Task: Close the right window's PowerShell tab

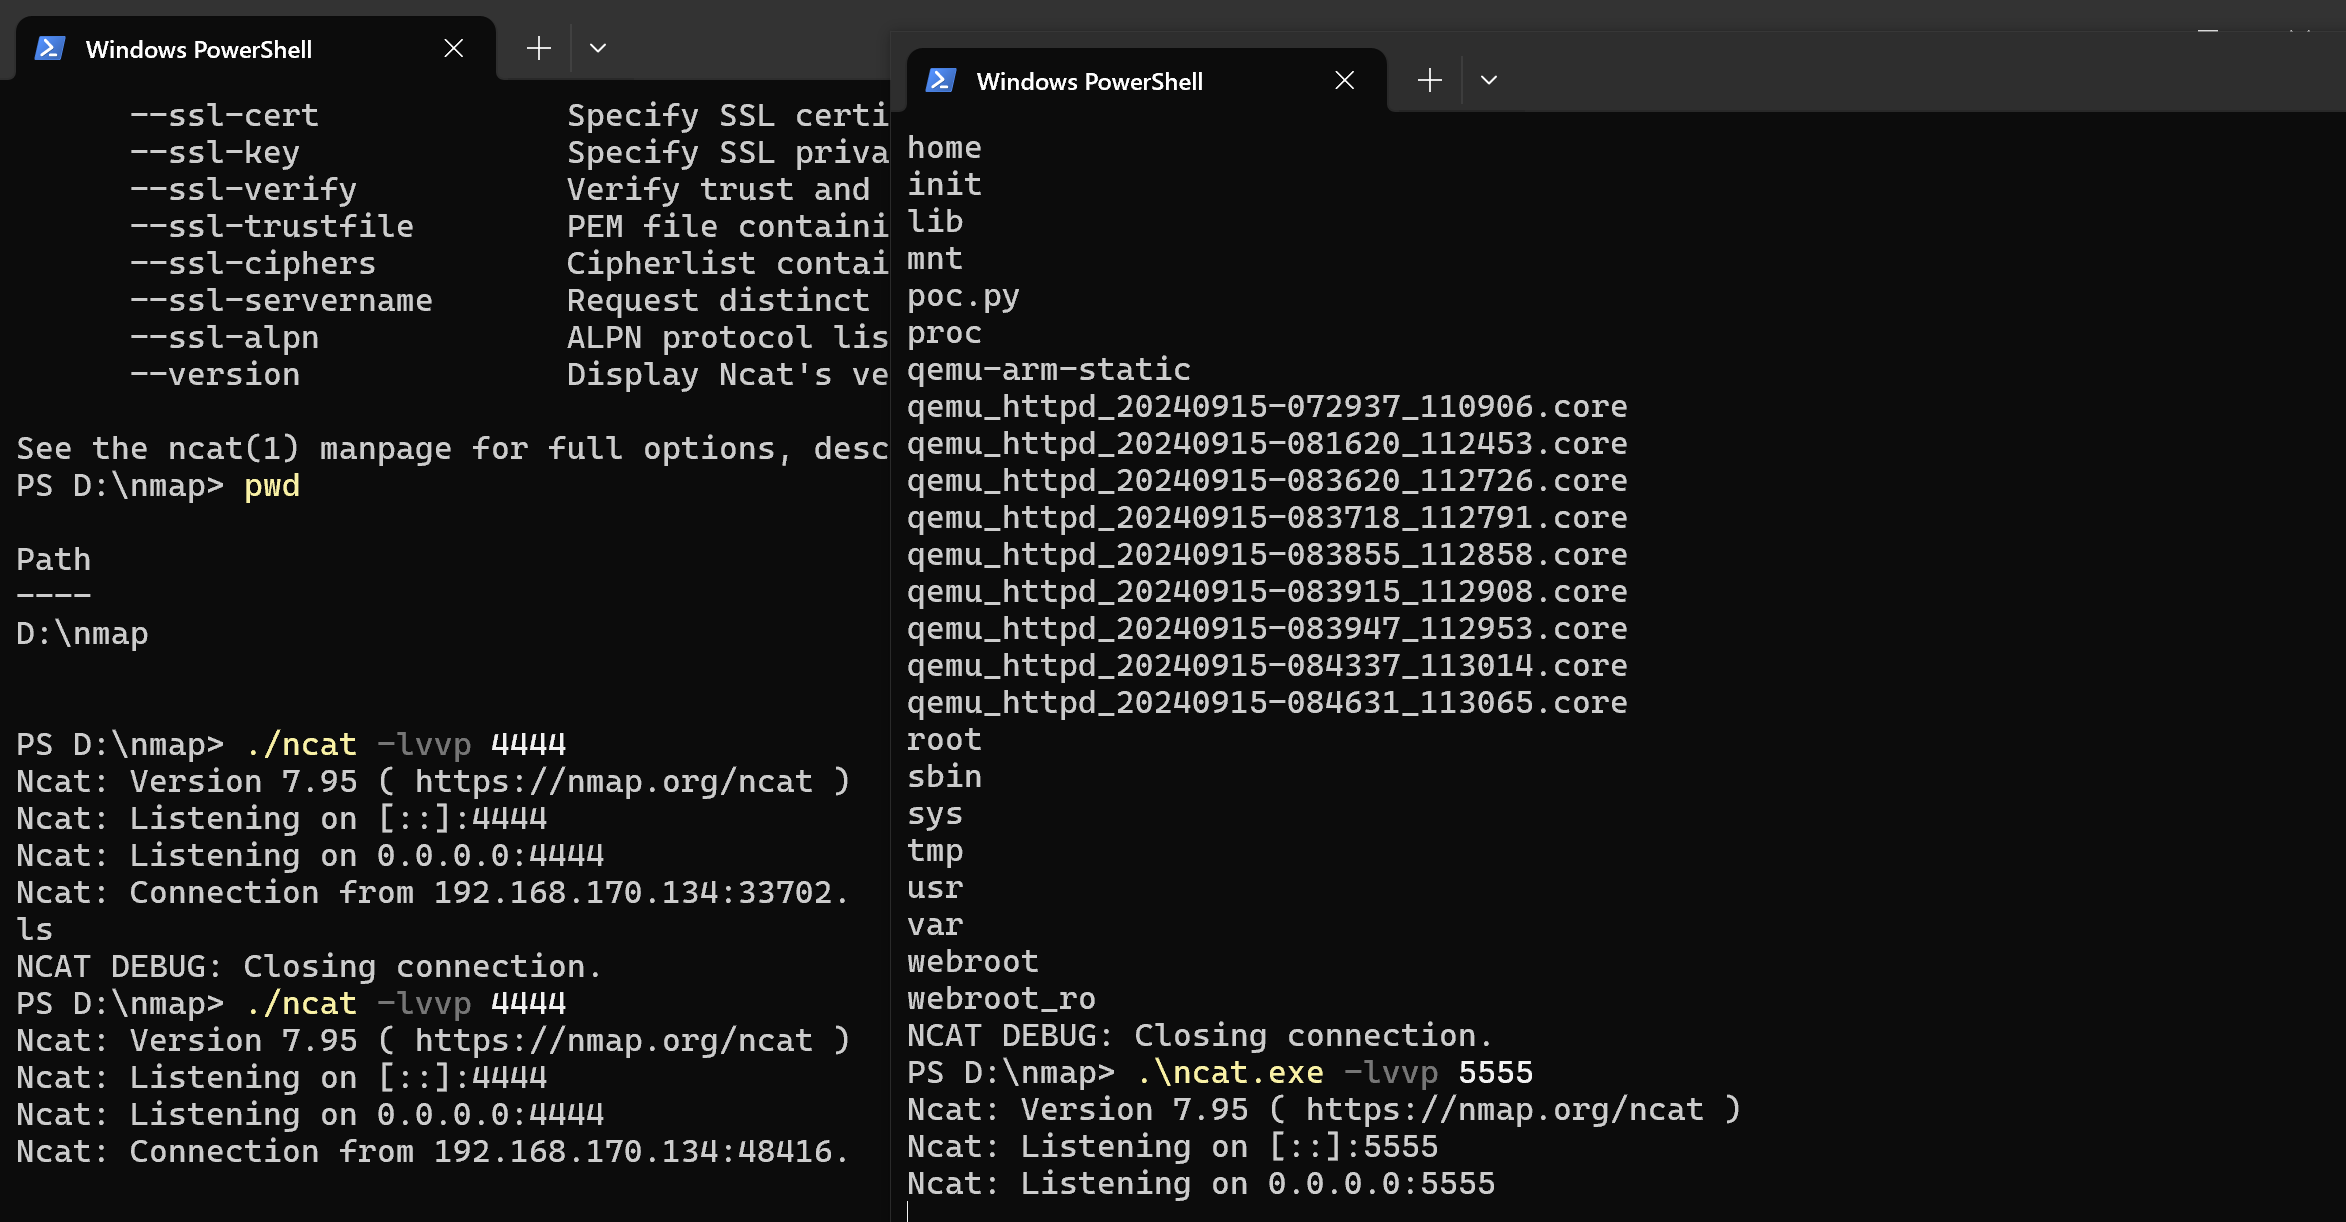Action: pyautogui.click(x=1344, y=80)
